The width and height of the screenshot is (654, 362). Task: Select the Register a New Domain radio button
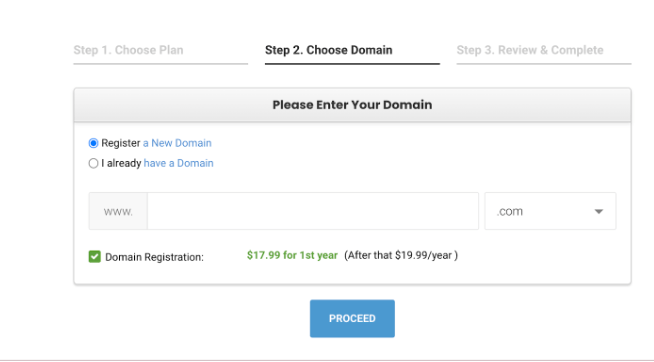[93, 143]
